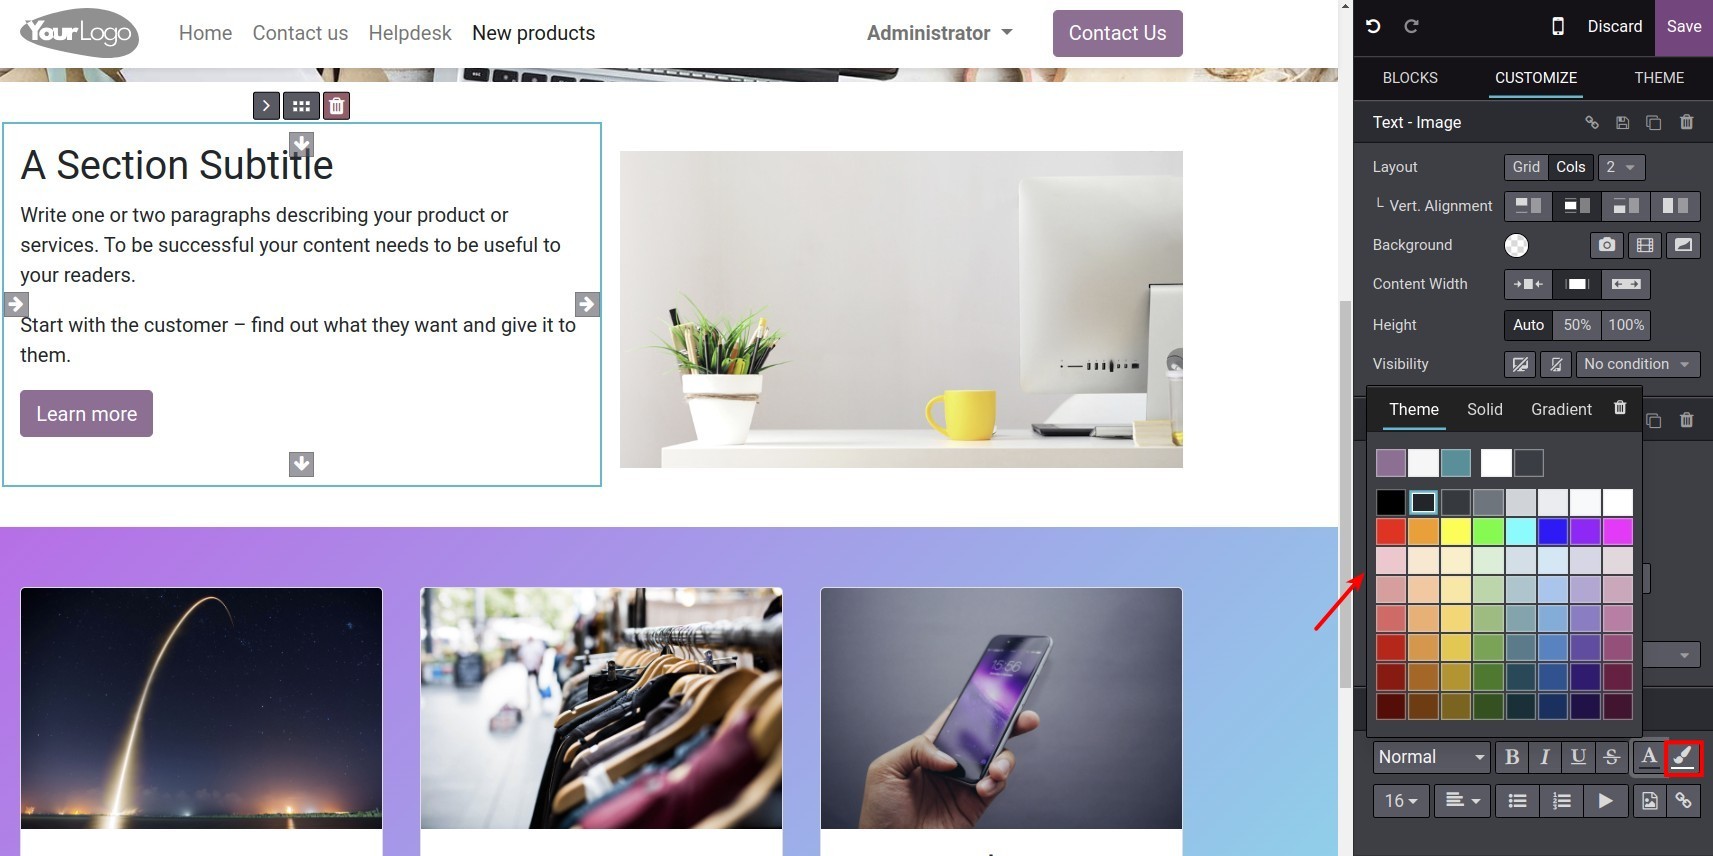Switch to the BLOCKS tab
The image size is (1713, 856).
1410,78
